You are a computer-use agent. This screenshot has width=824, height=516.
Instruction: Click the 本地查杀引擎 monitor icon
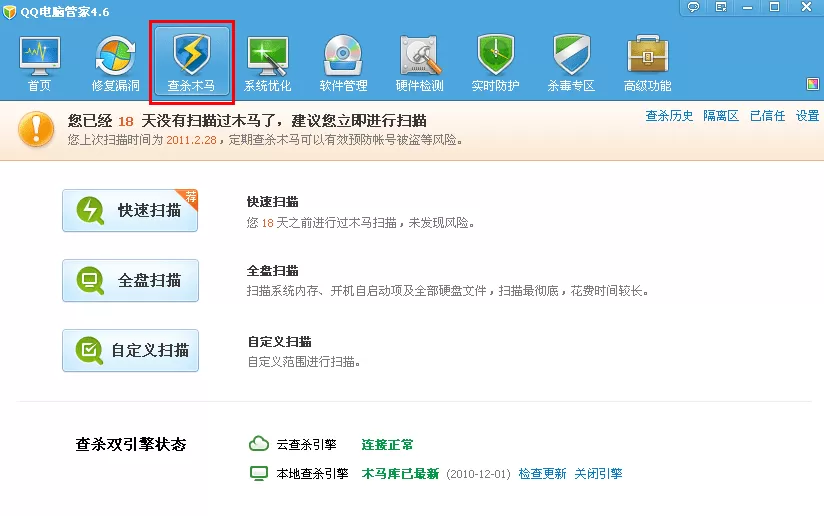click(x=259, y=473)
